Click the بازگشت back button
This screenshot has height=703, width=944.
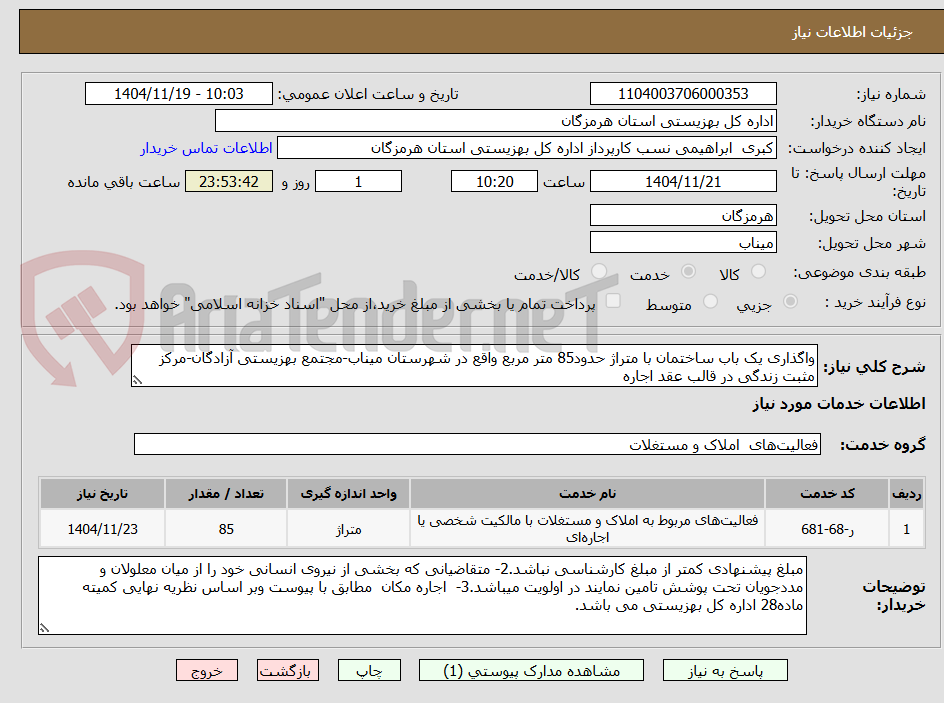coord(288,670)
